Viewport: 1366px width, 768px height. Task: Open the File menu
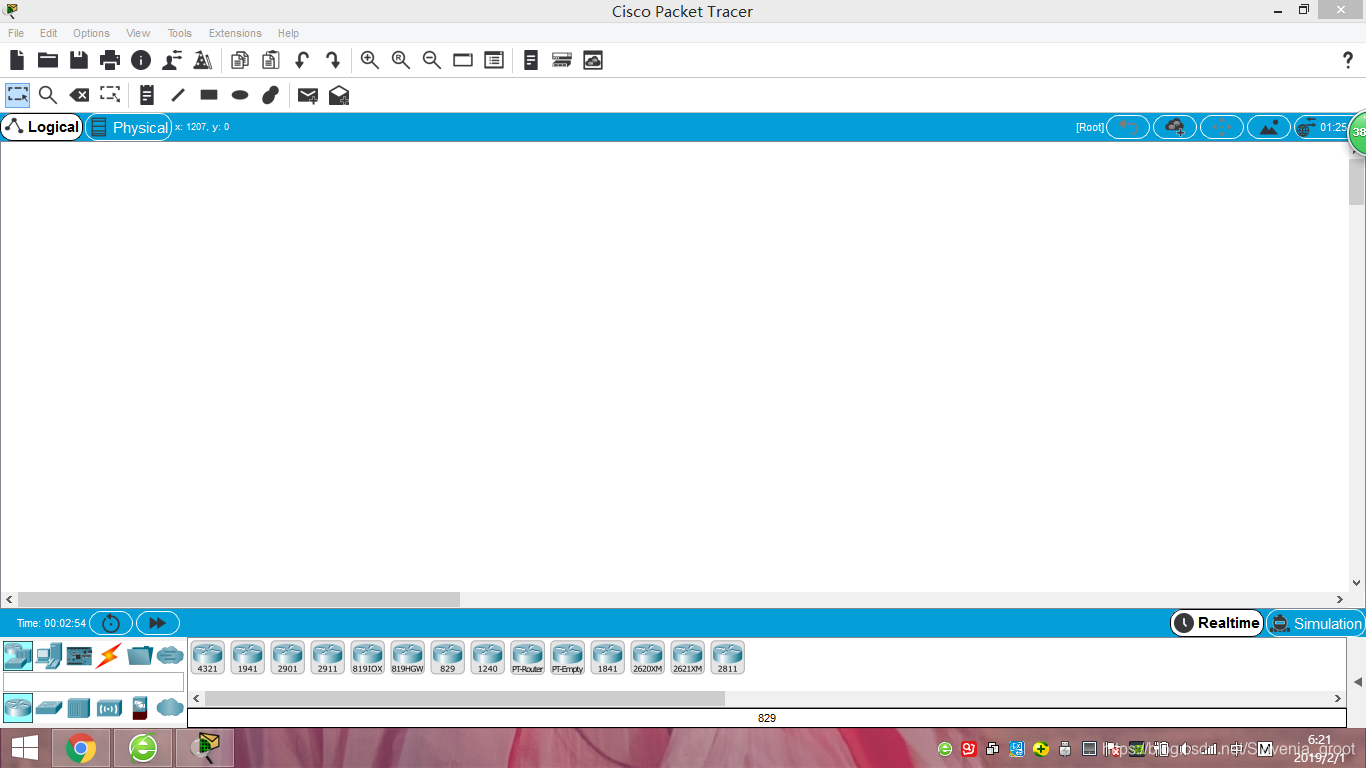click(16, 33)
